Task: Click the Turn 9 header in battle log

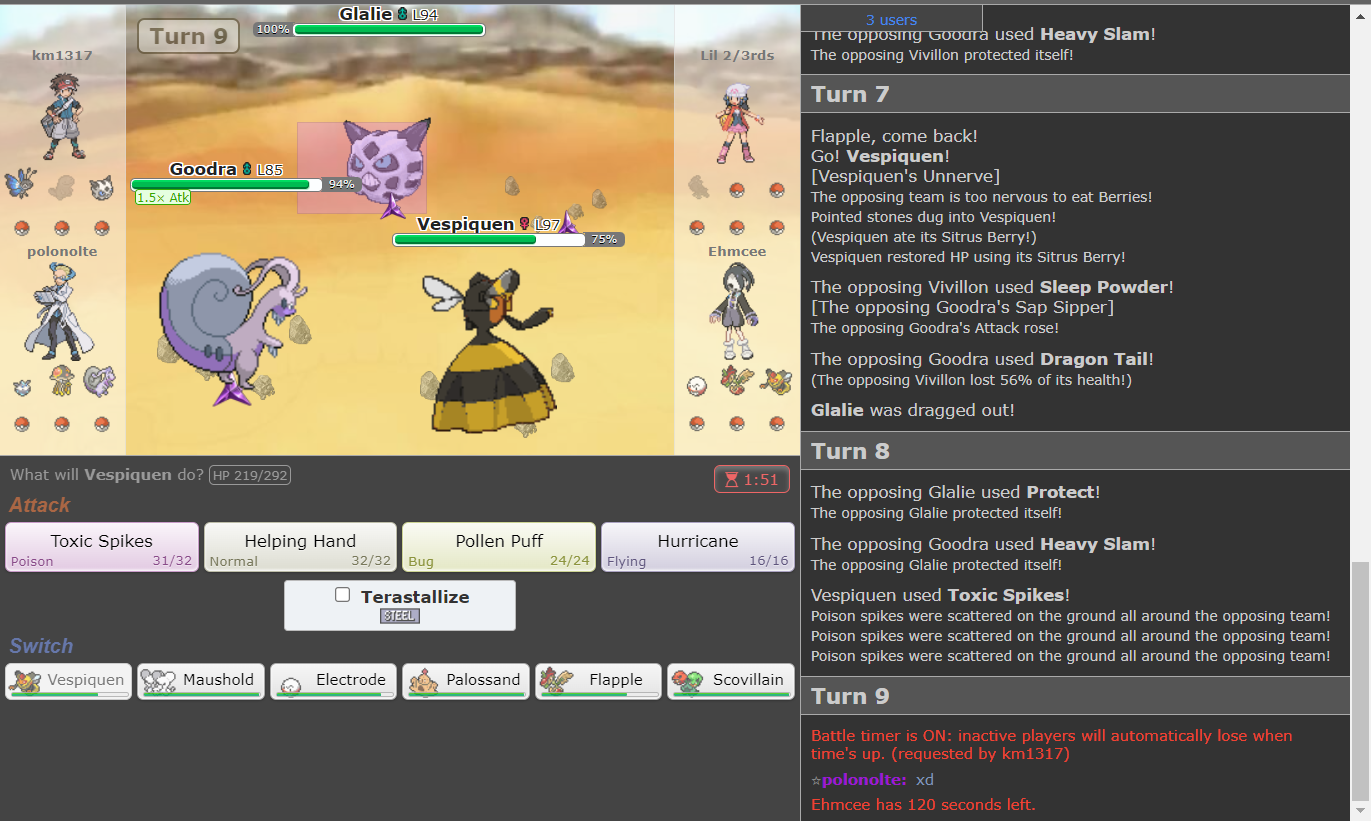Action: (x=1076, y=696)
